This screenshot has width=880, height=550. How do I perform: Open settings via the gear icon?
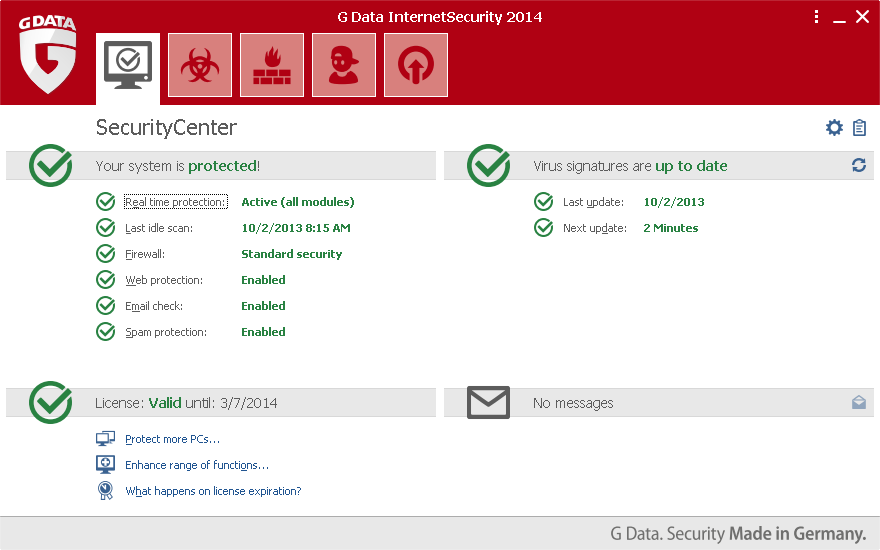(834, 128)
